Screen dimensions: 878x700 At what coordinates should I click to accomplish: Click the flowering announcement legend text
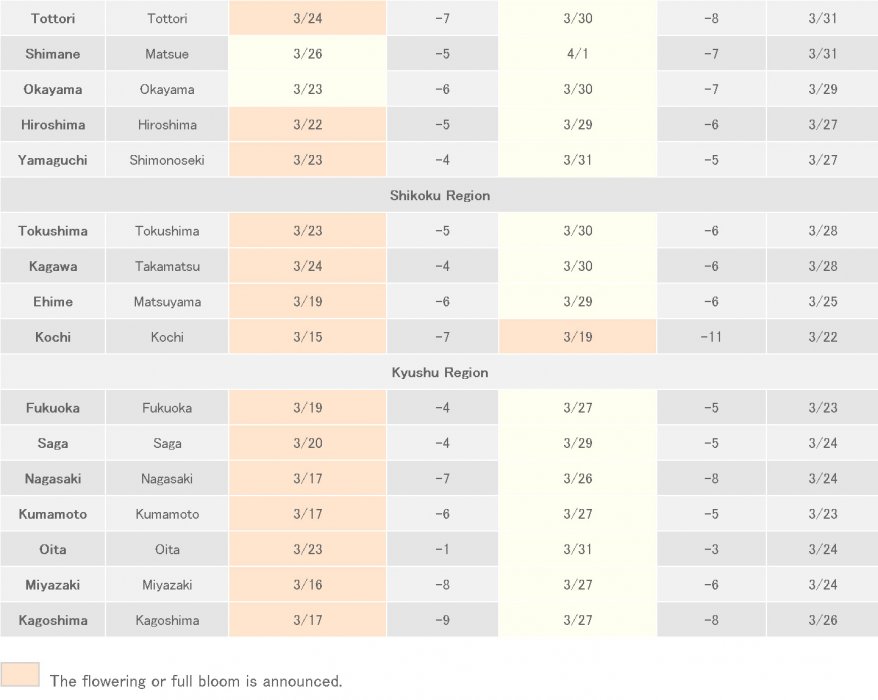[x=196, y=681]
